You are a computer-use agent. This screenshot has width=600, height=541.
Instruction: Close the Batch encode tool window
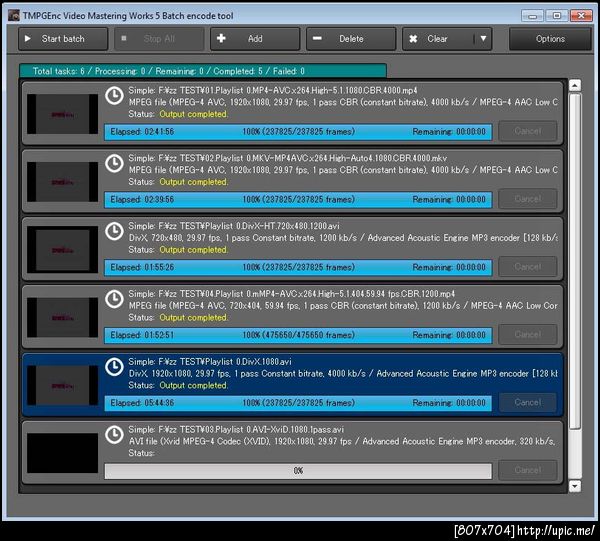click(581, 16)
